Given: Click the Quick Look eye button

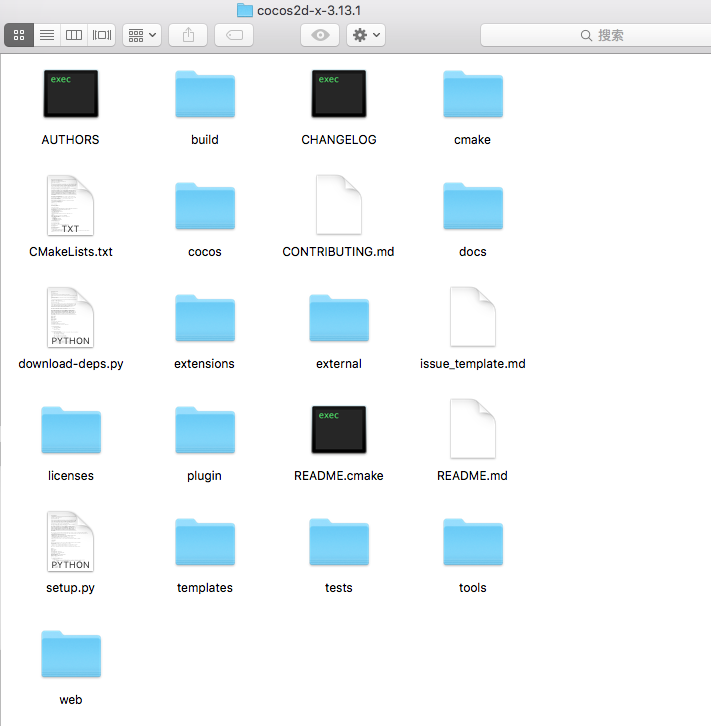Looking at the screenshot, I should 320,35.
